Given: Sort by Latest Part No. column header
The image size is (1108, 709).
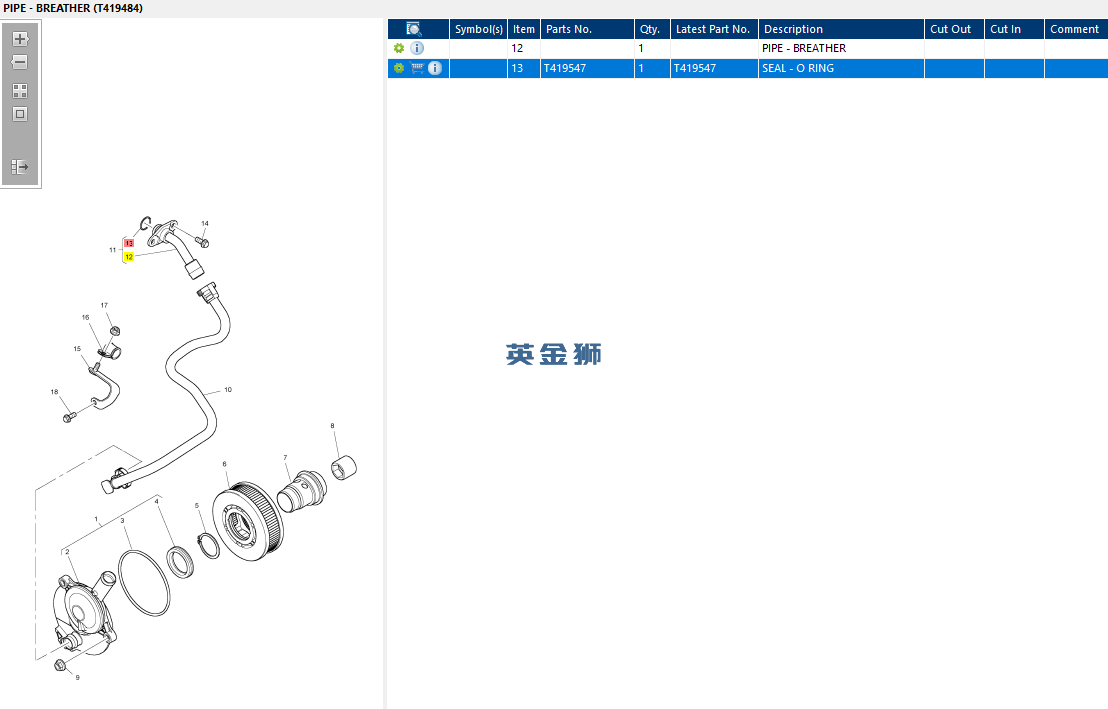Looking at the screenshot, I should (714, 29).
